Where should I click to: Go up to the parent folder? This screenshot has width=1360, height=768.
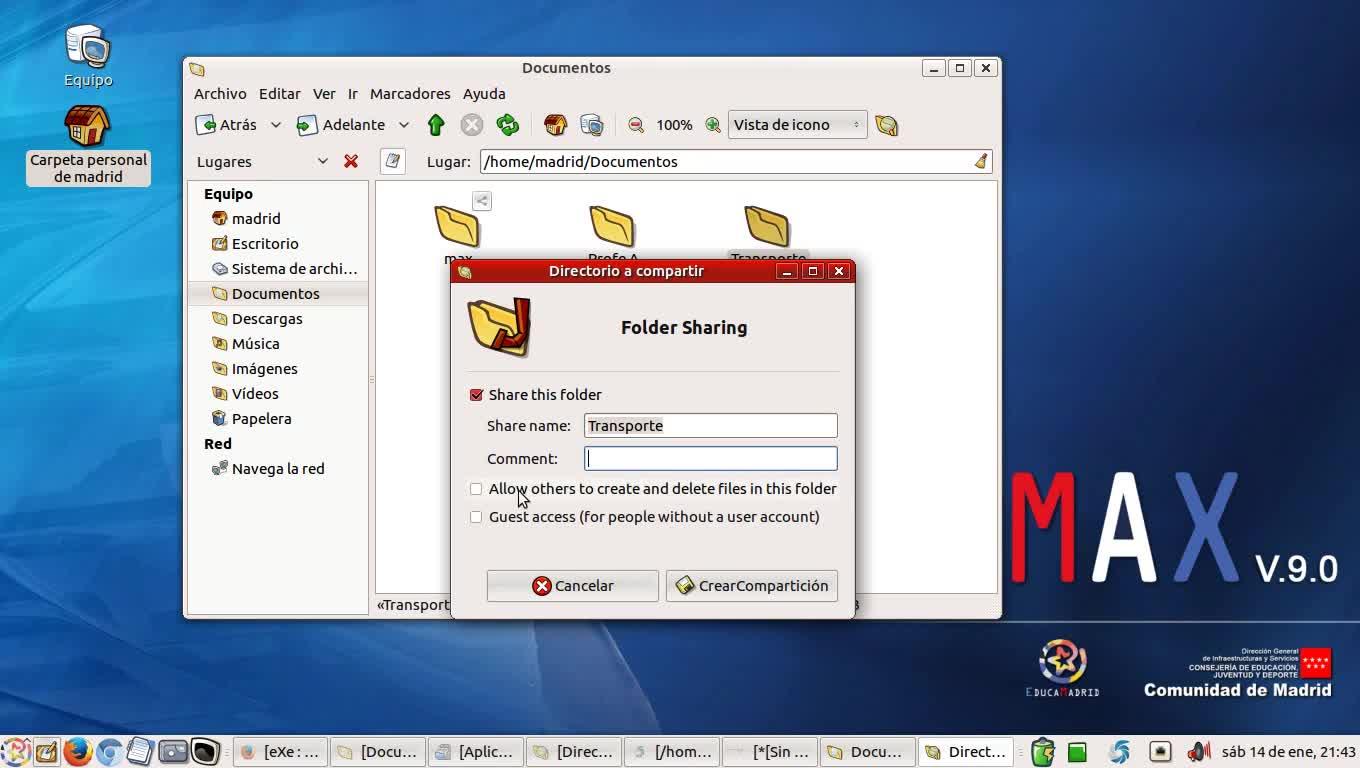(435, 125)
